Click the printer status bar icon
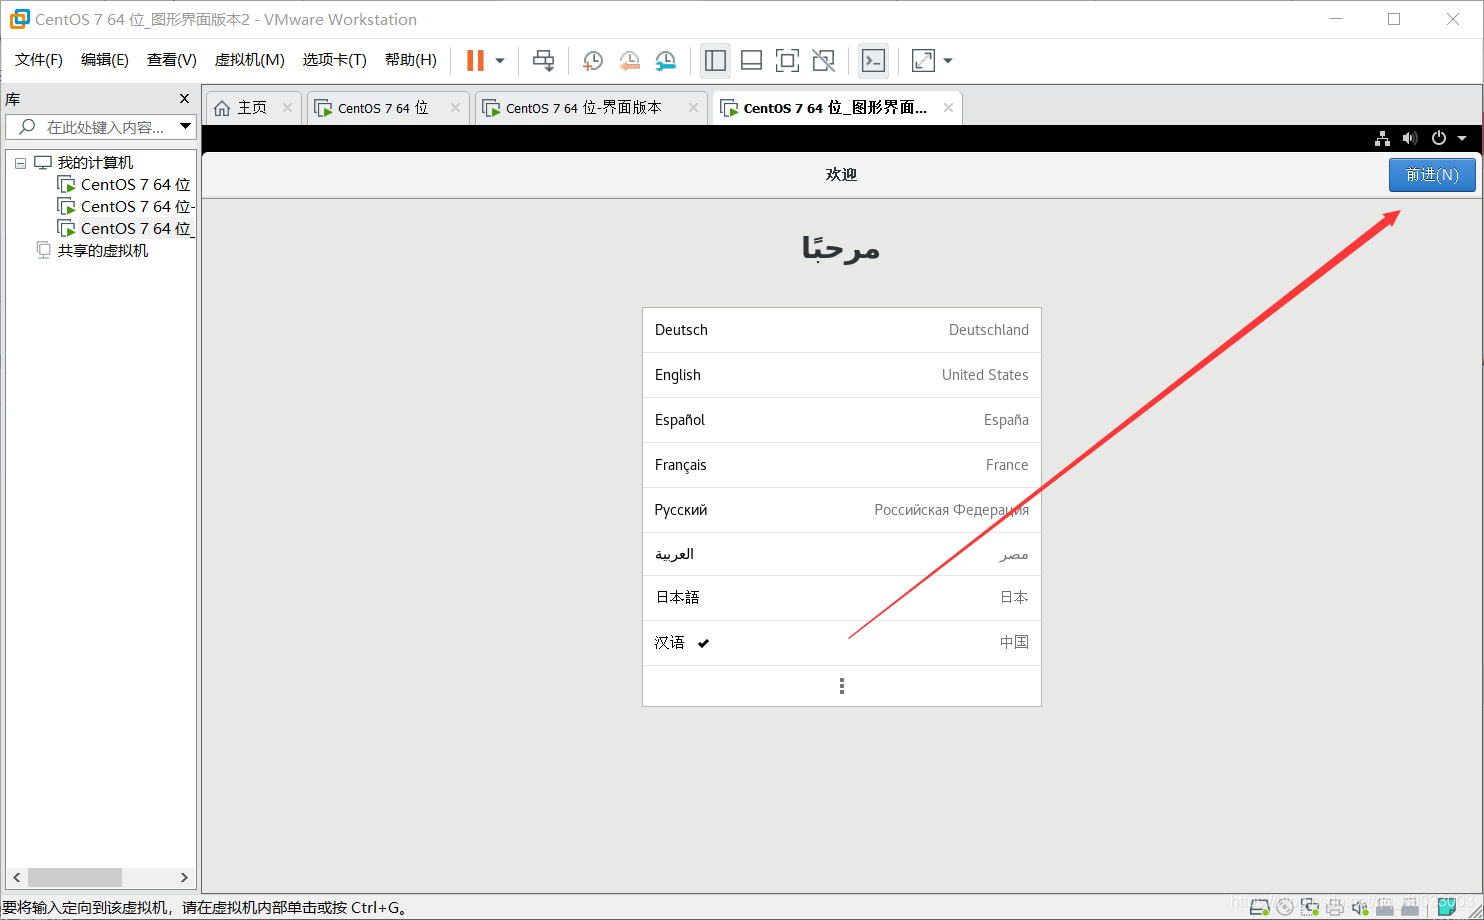The height and width of the screenshot is (920, 1484). [1335, 907]
